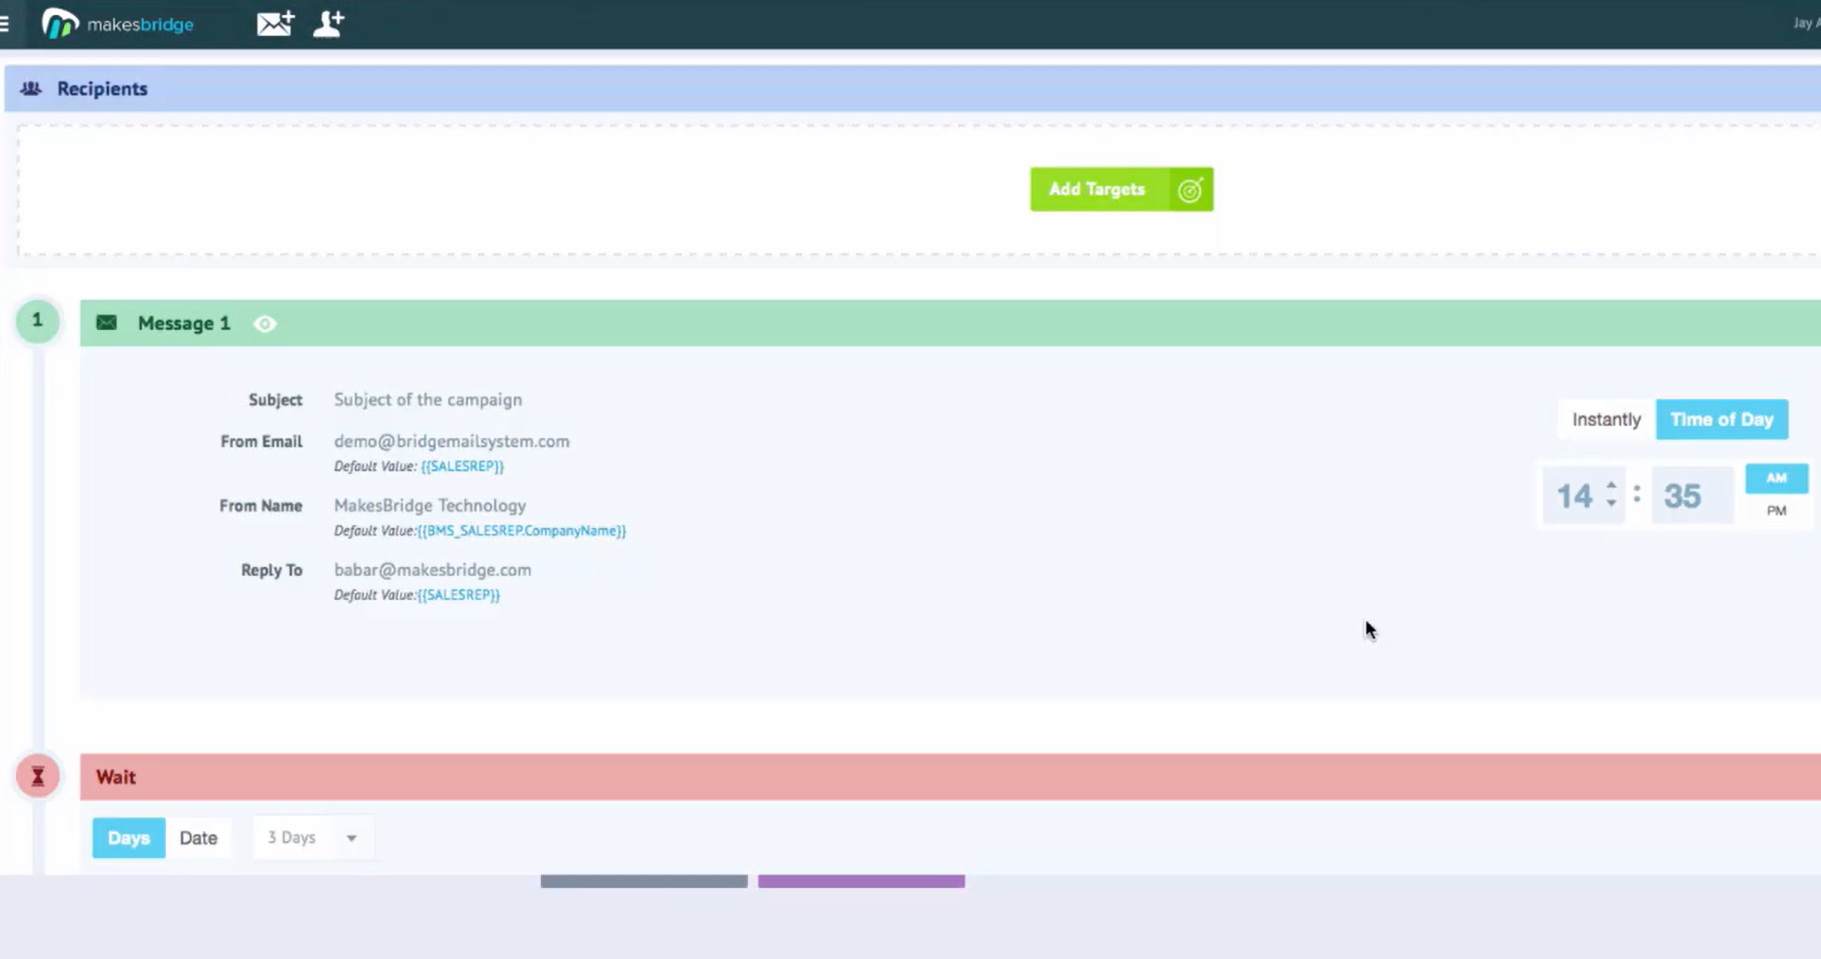Image resolution: width=1821 pixels, height=959 pixels.
Task: Click the Recipients group icon
Action: (30, 88)
